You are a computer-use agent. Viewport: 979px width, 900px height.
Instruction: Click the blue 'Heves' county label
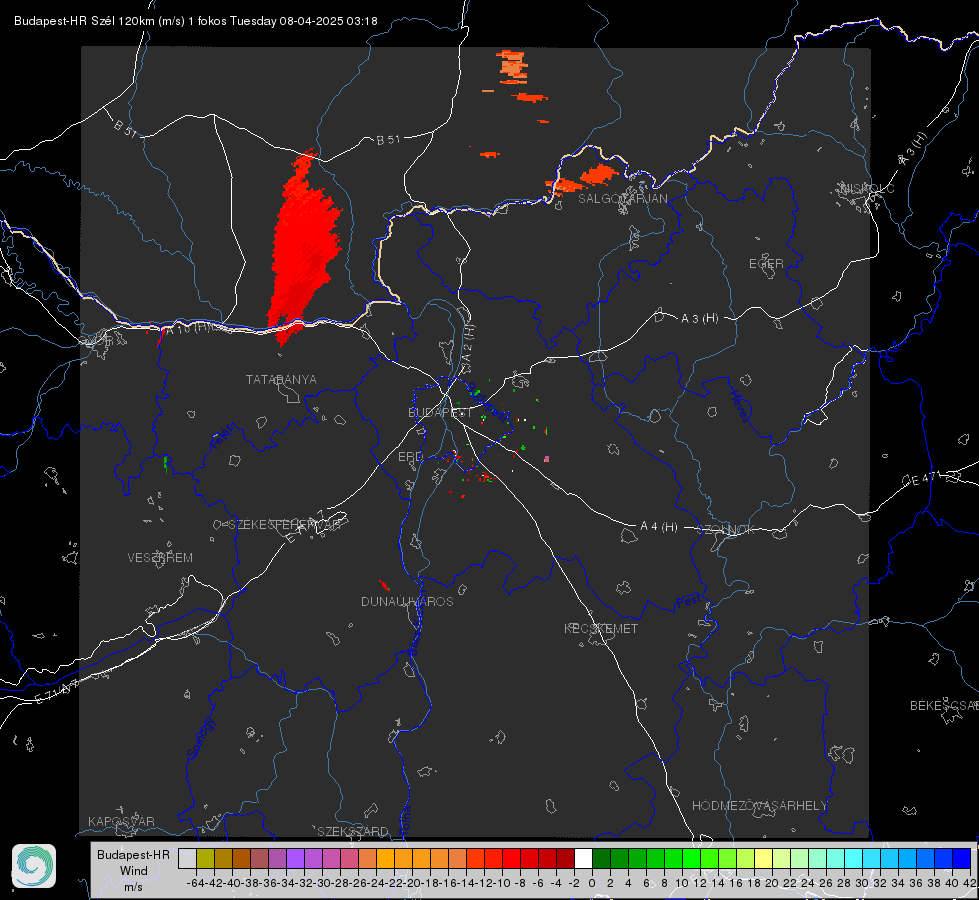tap(739, 406)
